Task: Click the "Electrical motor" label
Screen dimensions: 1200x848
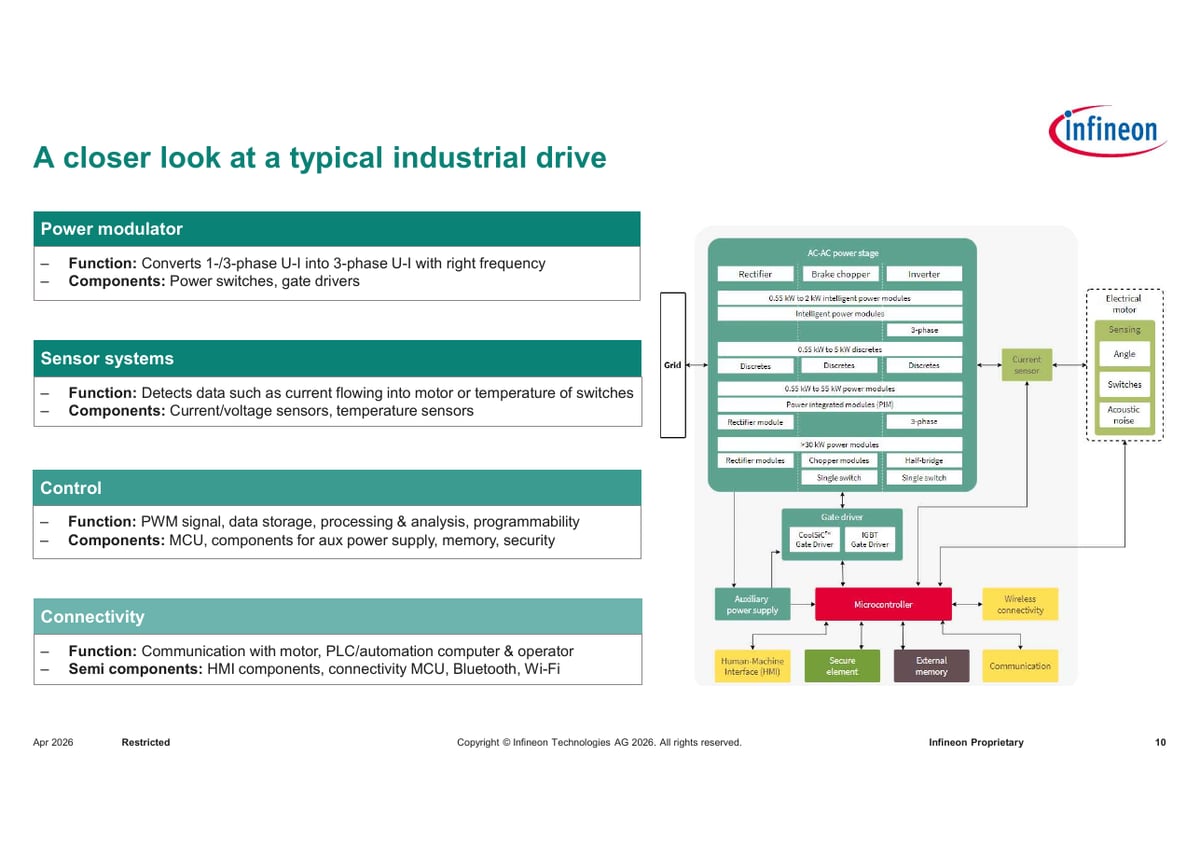Action: [x=1124, y=304]
